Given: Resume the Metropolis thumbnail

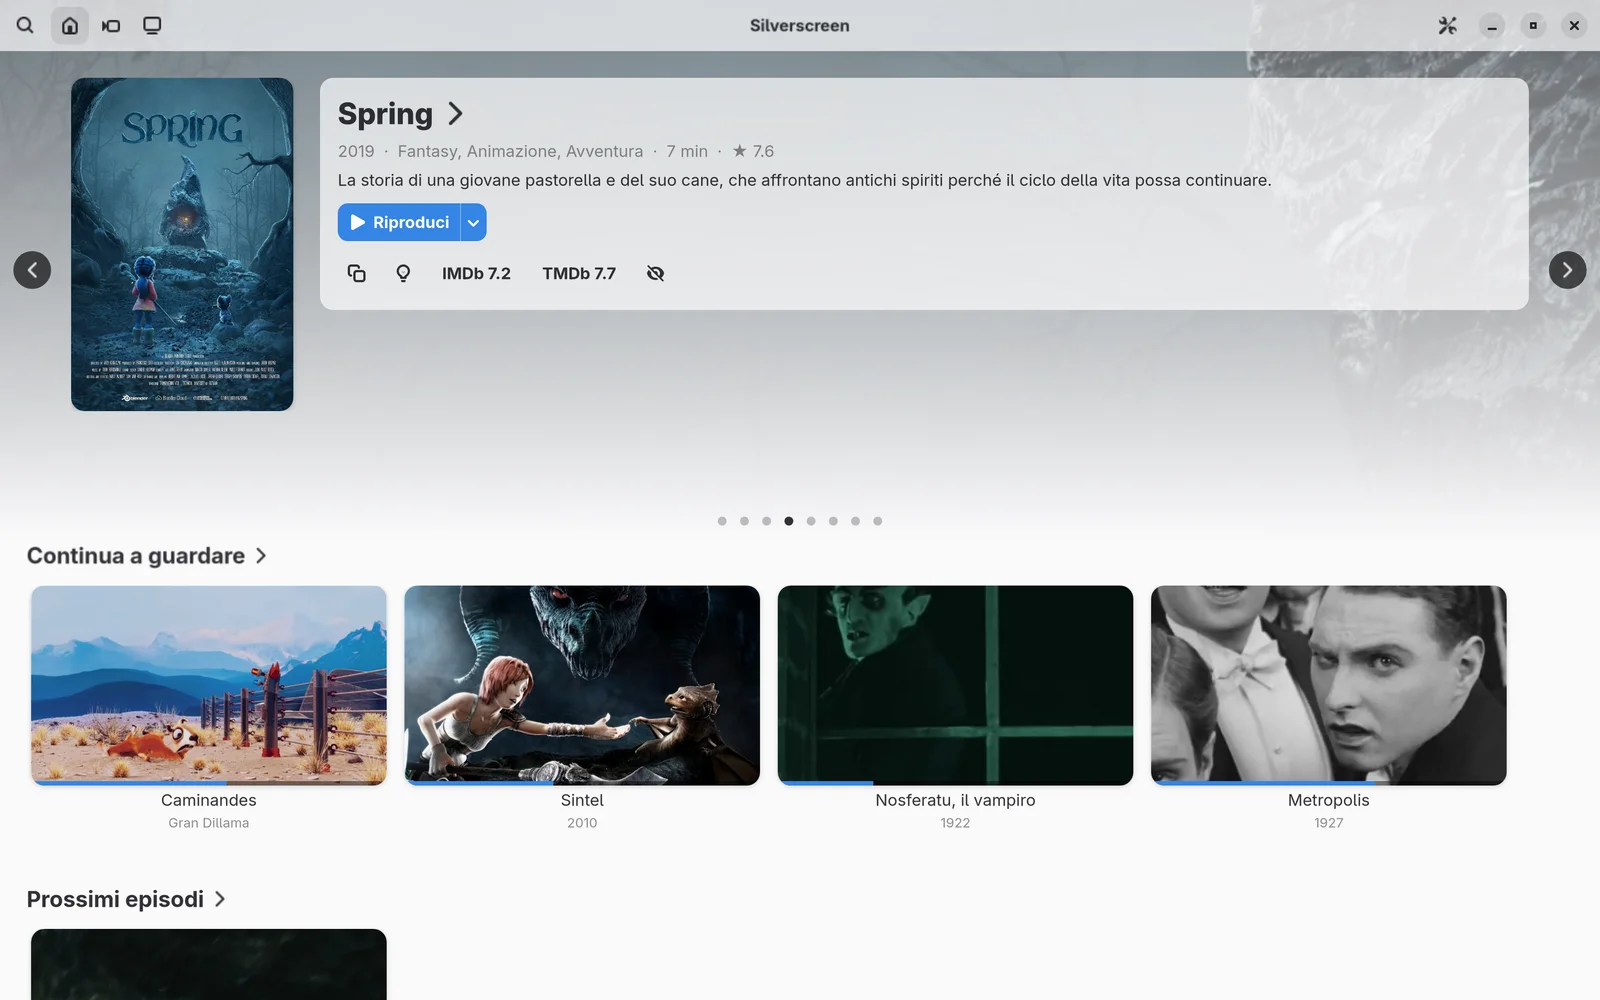Looking at the screenshot, I should point(1328,685).
